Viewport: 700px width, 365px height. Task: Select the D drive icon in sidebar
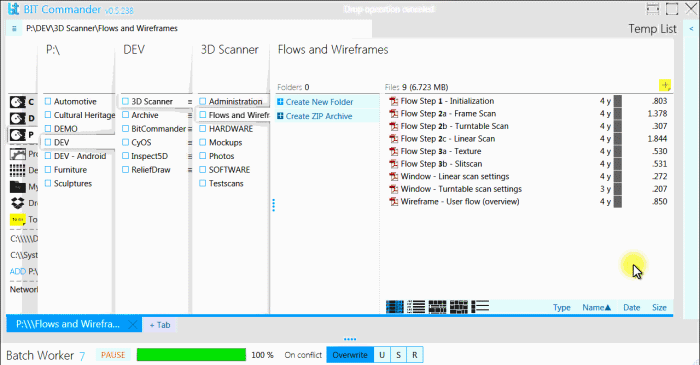click(17, 118)
